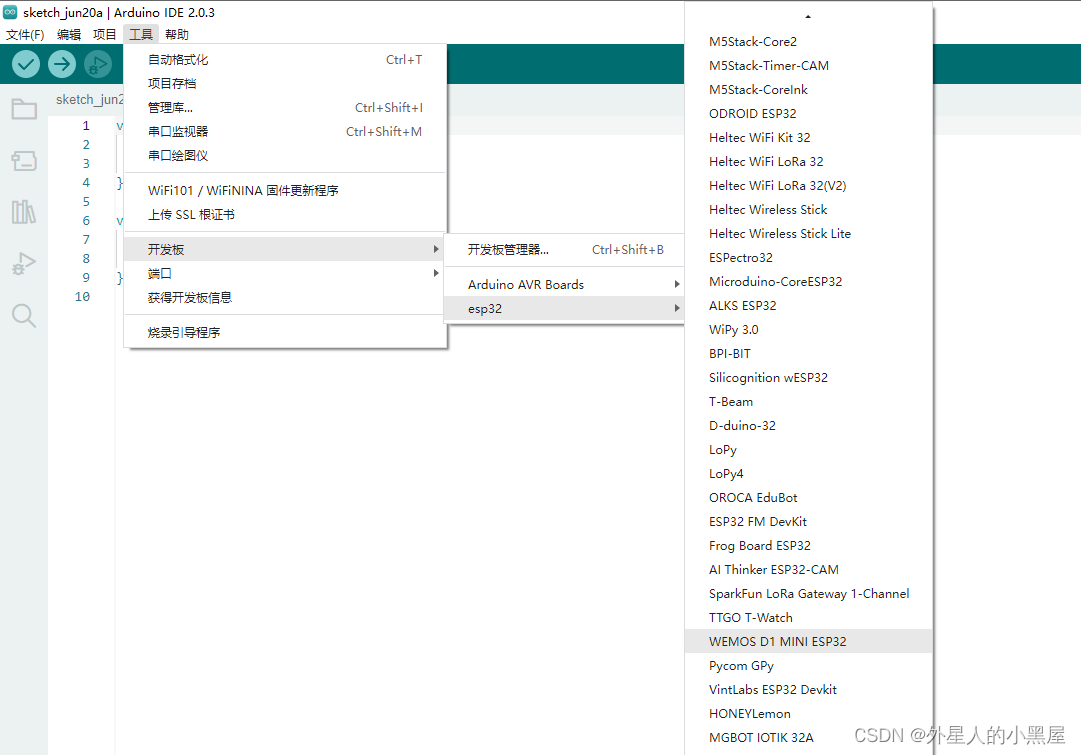Click the Verify checkmark button

tap(26, 65)
